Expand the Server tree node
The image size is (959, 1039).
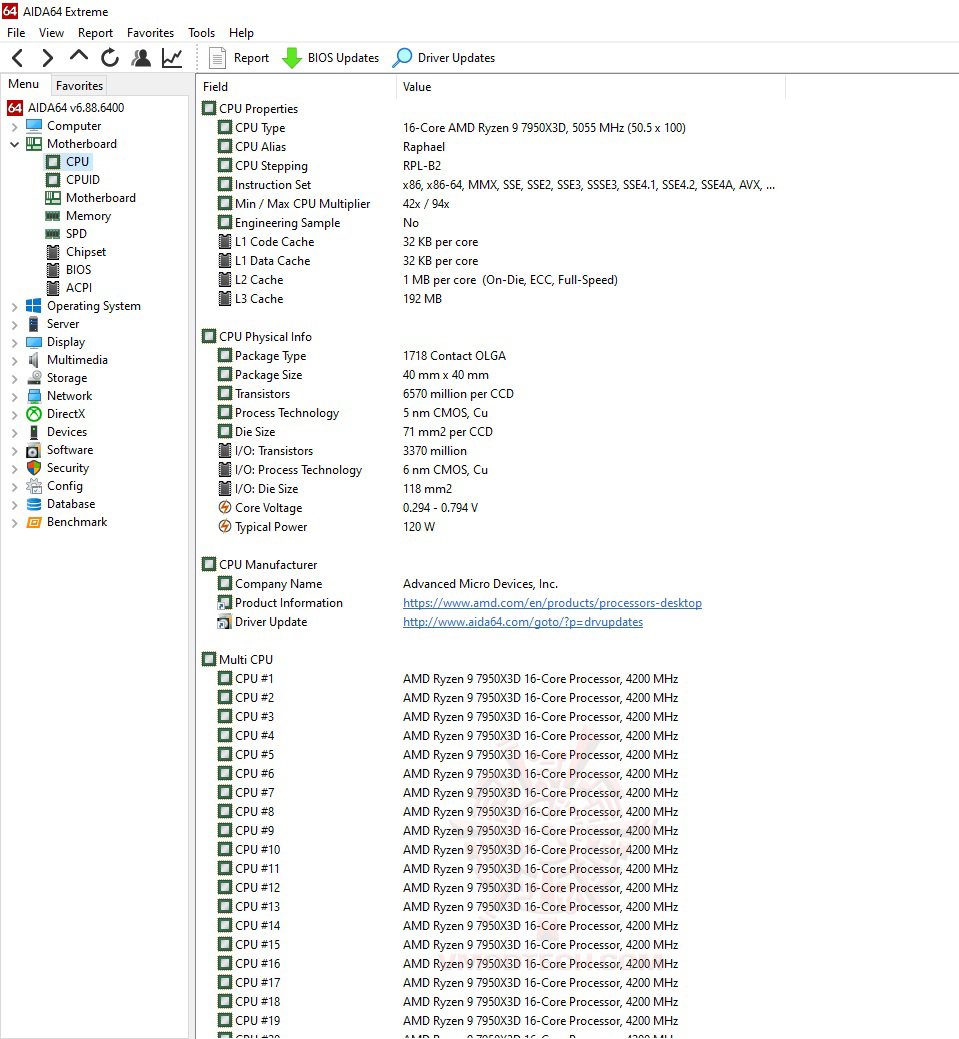click(x=15, y=324)
